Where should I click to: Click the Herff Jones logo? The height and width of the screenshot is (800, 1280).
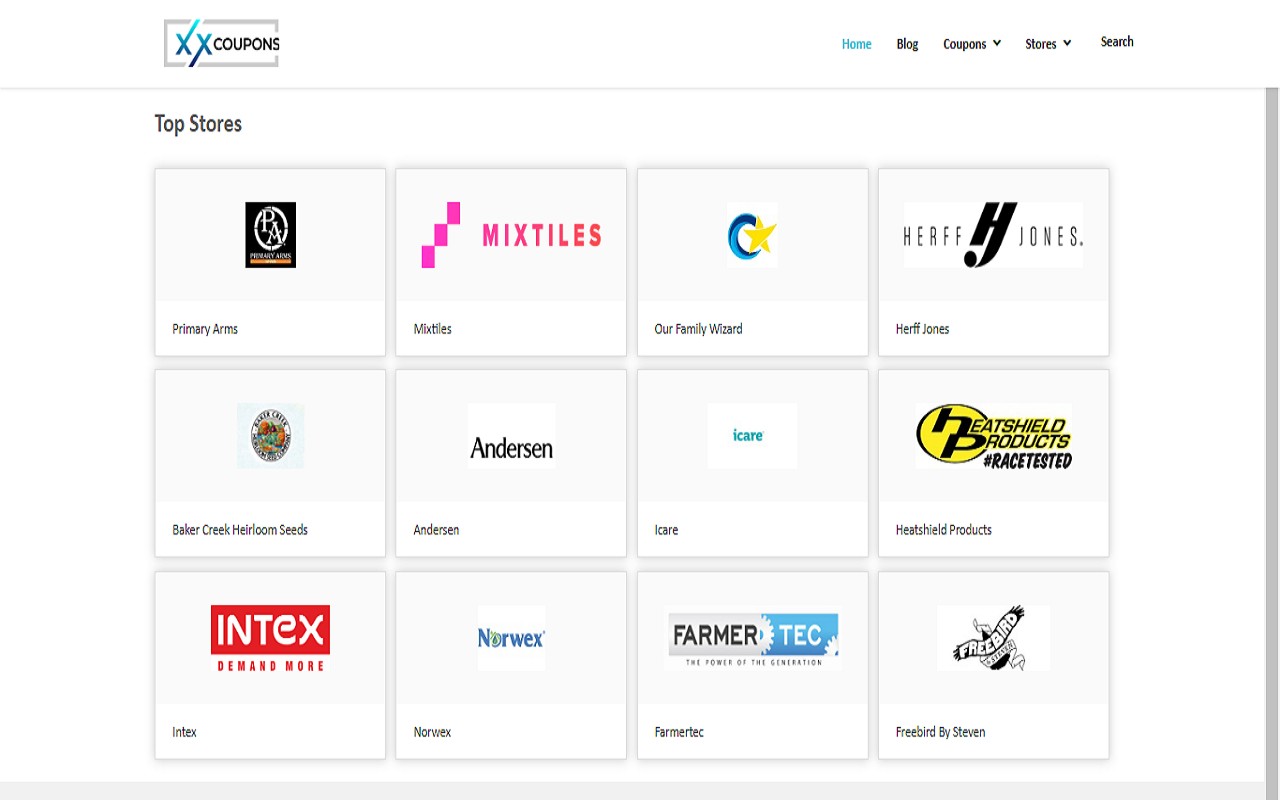[x=993, y=235]
